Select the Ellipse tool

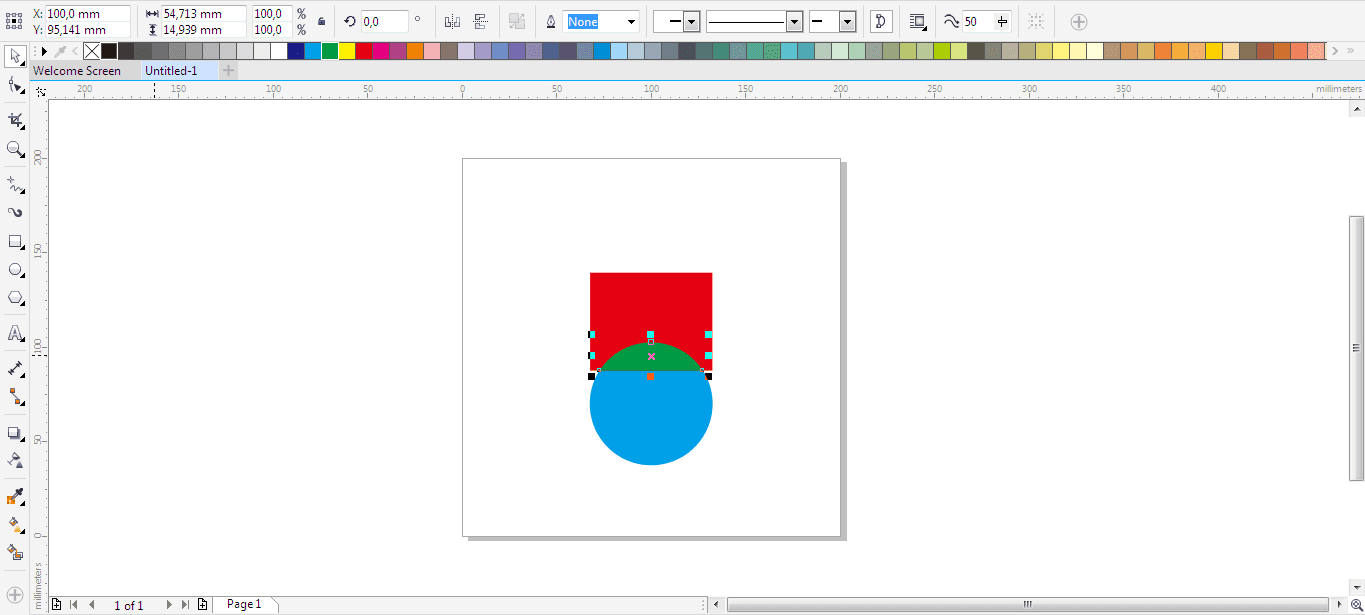point(15,270)
